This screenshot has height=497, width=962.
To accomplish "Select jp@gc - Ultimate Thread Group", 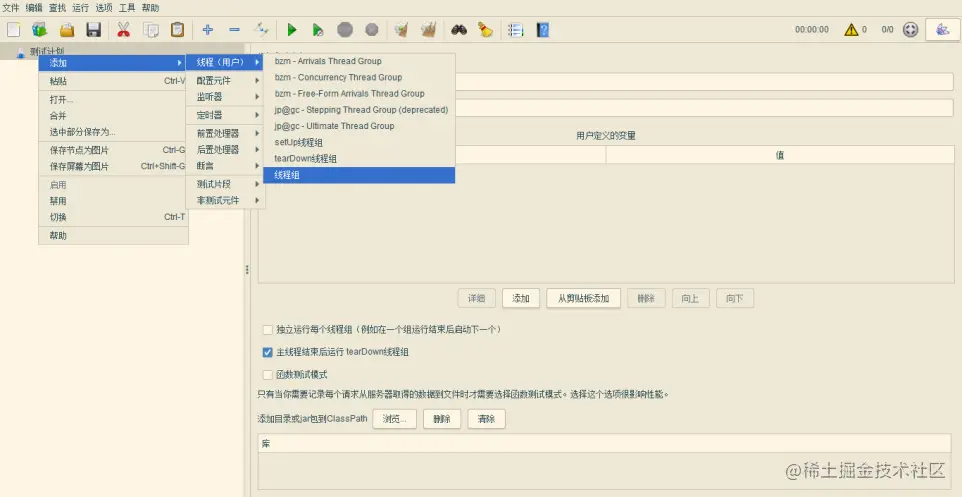I will tap(360, 126).
